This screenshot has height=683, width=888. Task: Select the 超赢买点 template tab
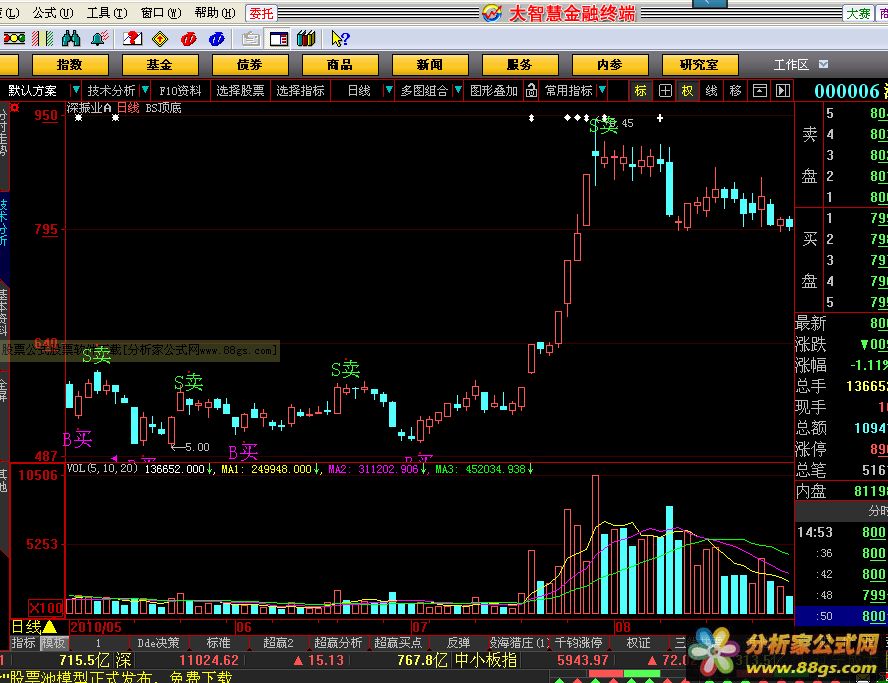pyautogui.click(x=398, y=643)
